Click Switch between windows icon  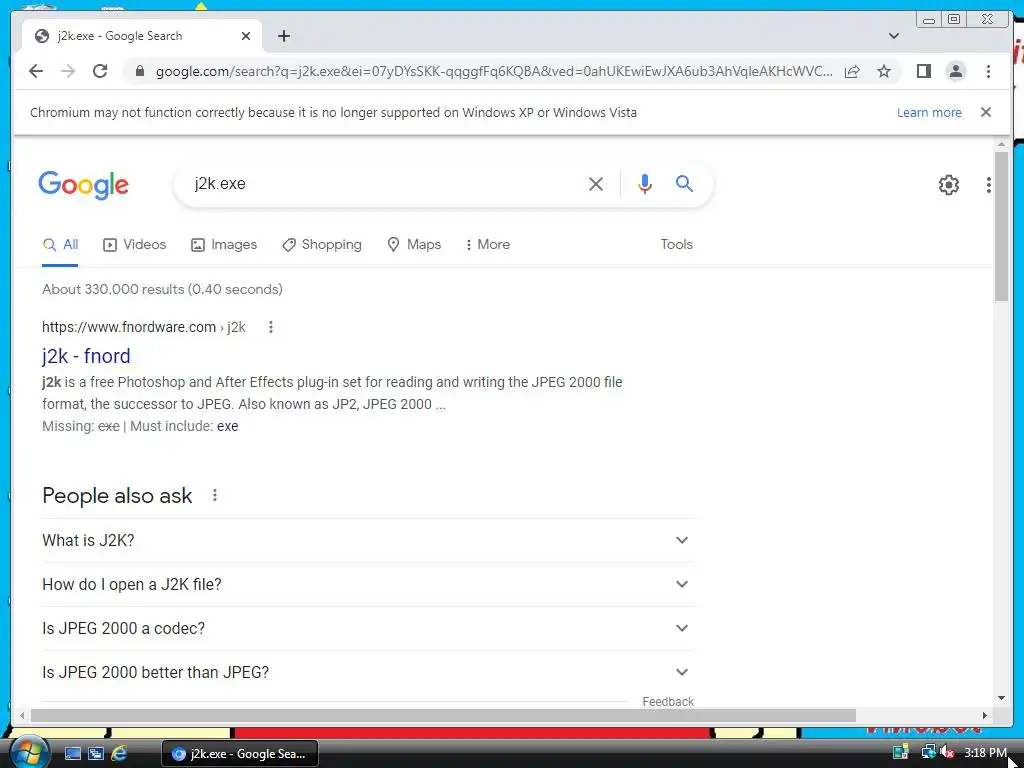pyautogui.click(x=96, y=754)
